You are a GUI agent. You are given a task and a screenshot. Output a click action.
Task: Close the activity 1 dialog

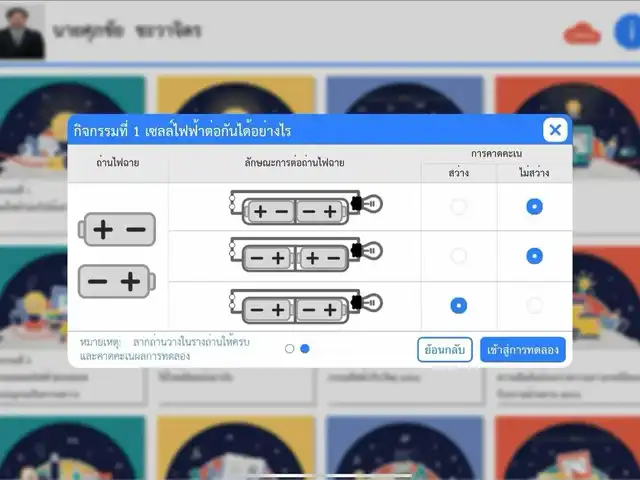pyautogui.click(x=555, y=130)
